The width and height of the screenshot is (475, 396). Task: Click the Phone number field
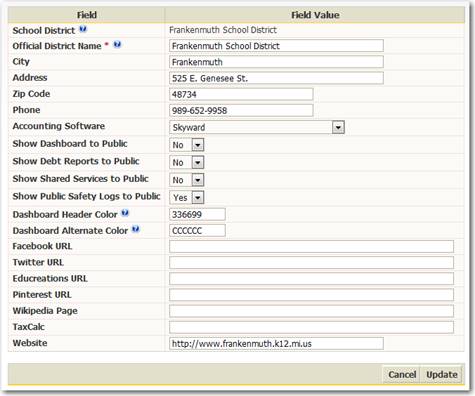click(241, 110)
